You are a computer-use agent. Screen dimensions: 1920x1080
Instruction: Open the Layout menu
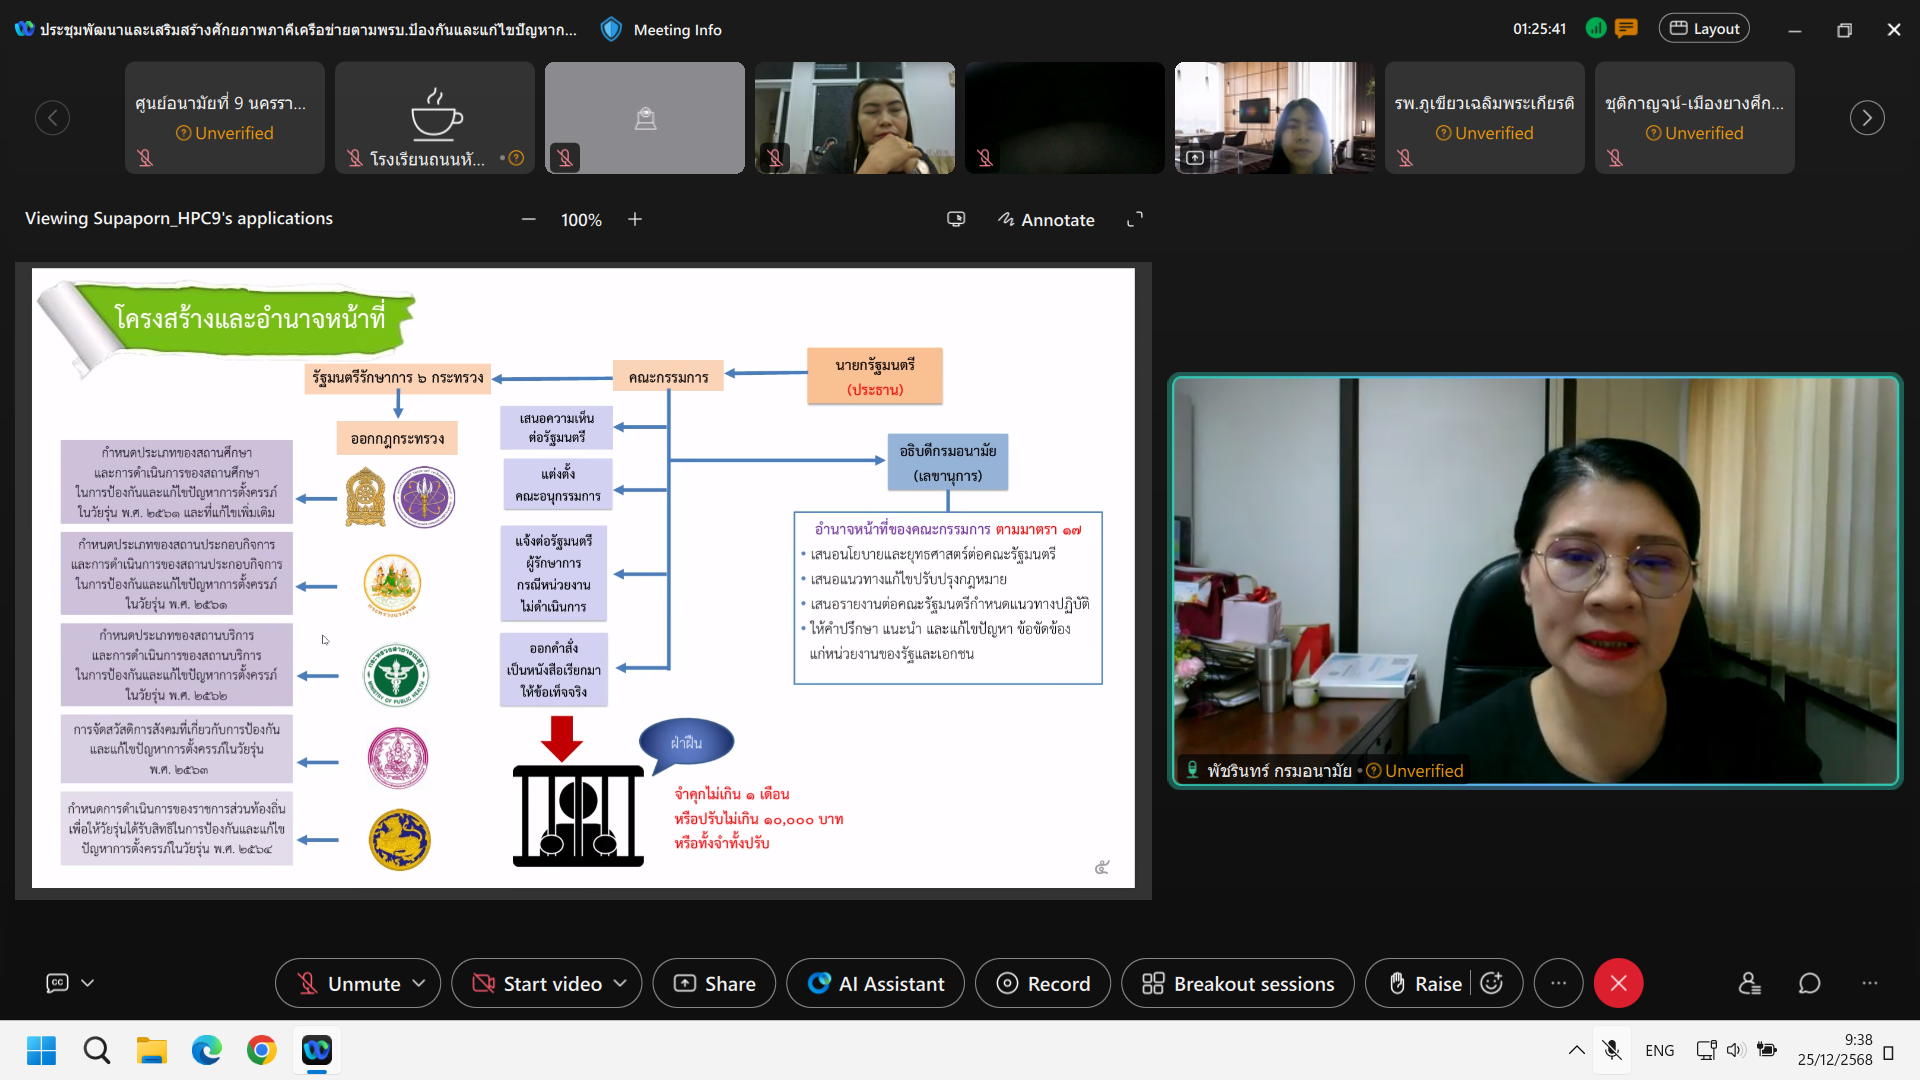pos(1704,29)
